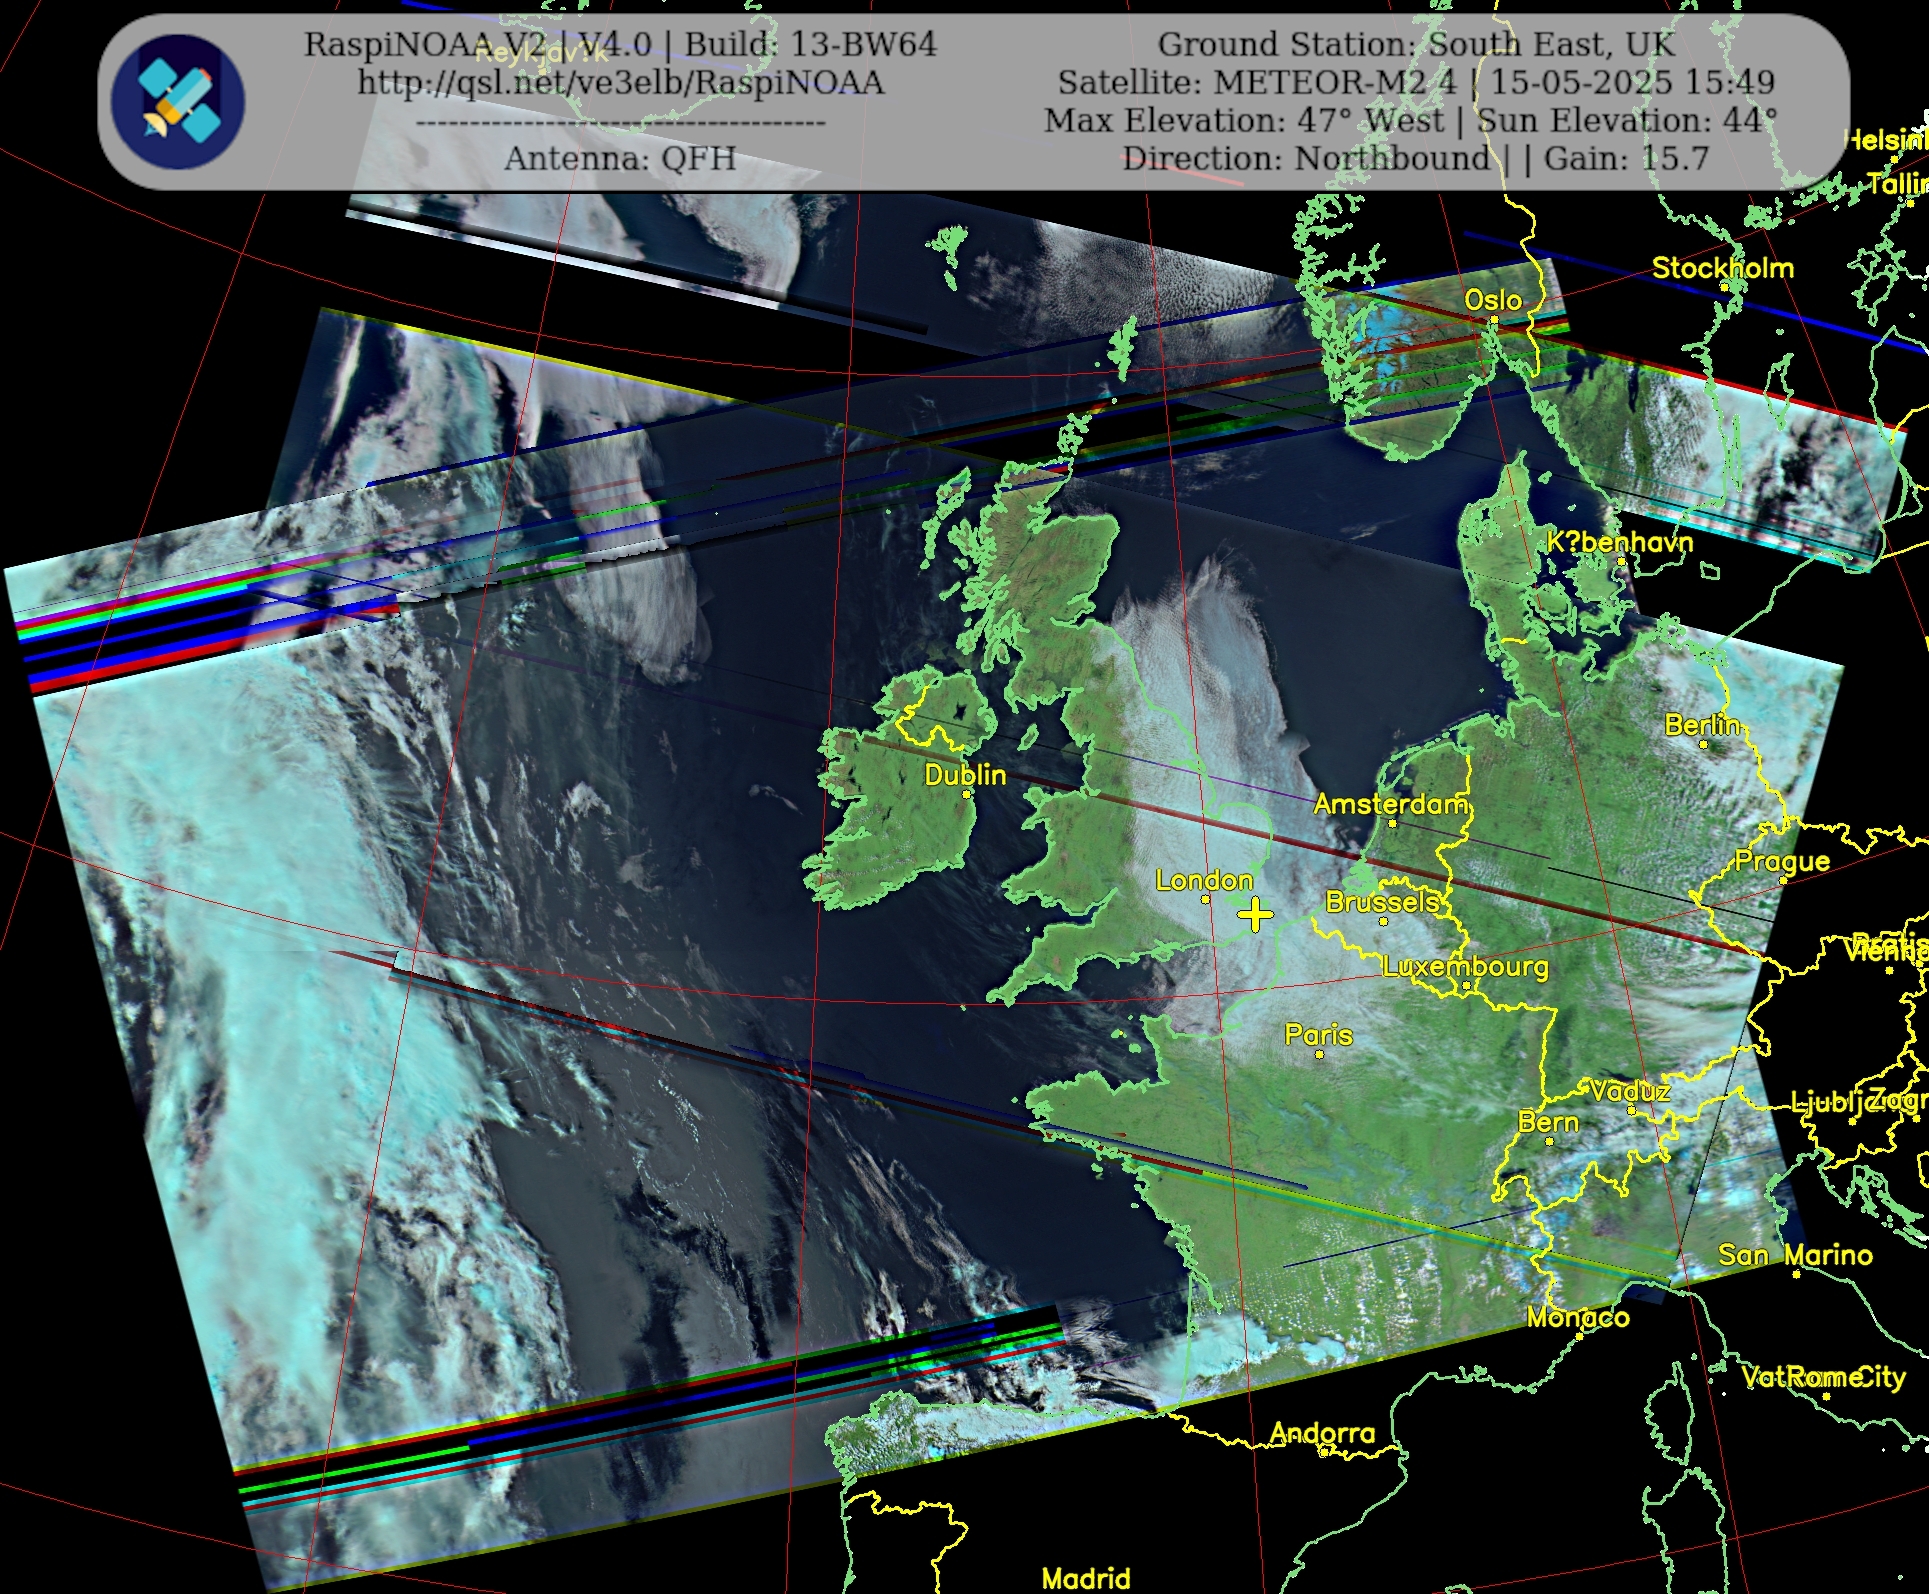Click the K?benhavn city label
Screen dimensions: 1929x1594
[1620, 542]
